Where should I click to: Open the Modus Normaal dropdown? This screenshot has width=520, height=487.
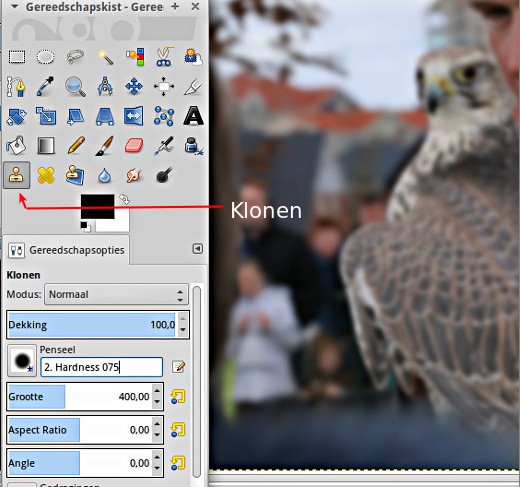click(x=116, y=295)
